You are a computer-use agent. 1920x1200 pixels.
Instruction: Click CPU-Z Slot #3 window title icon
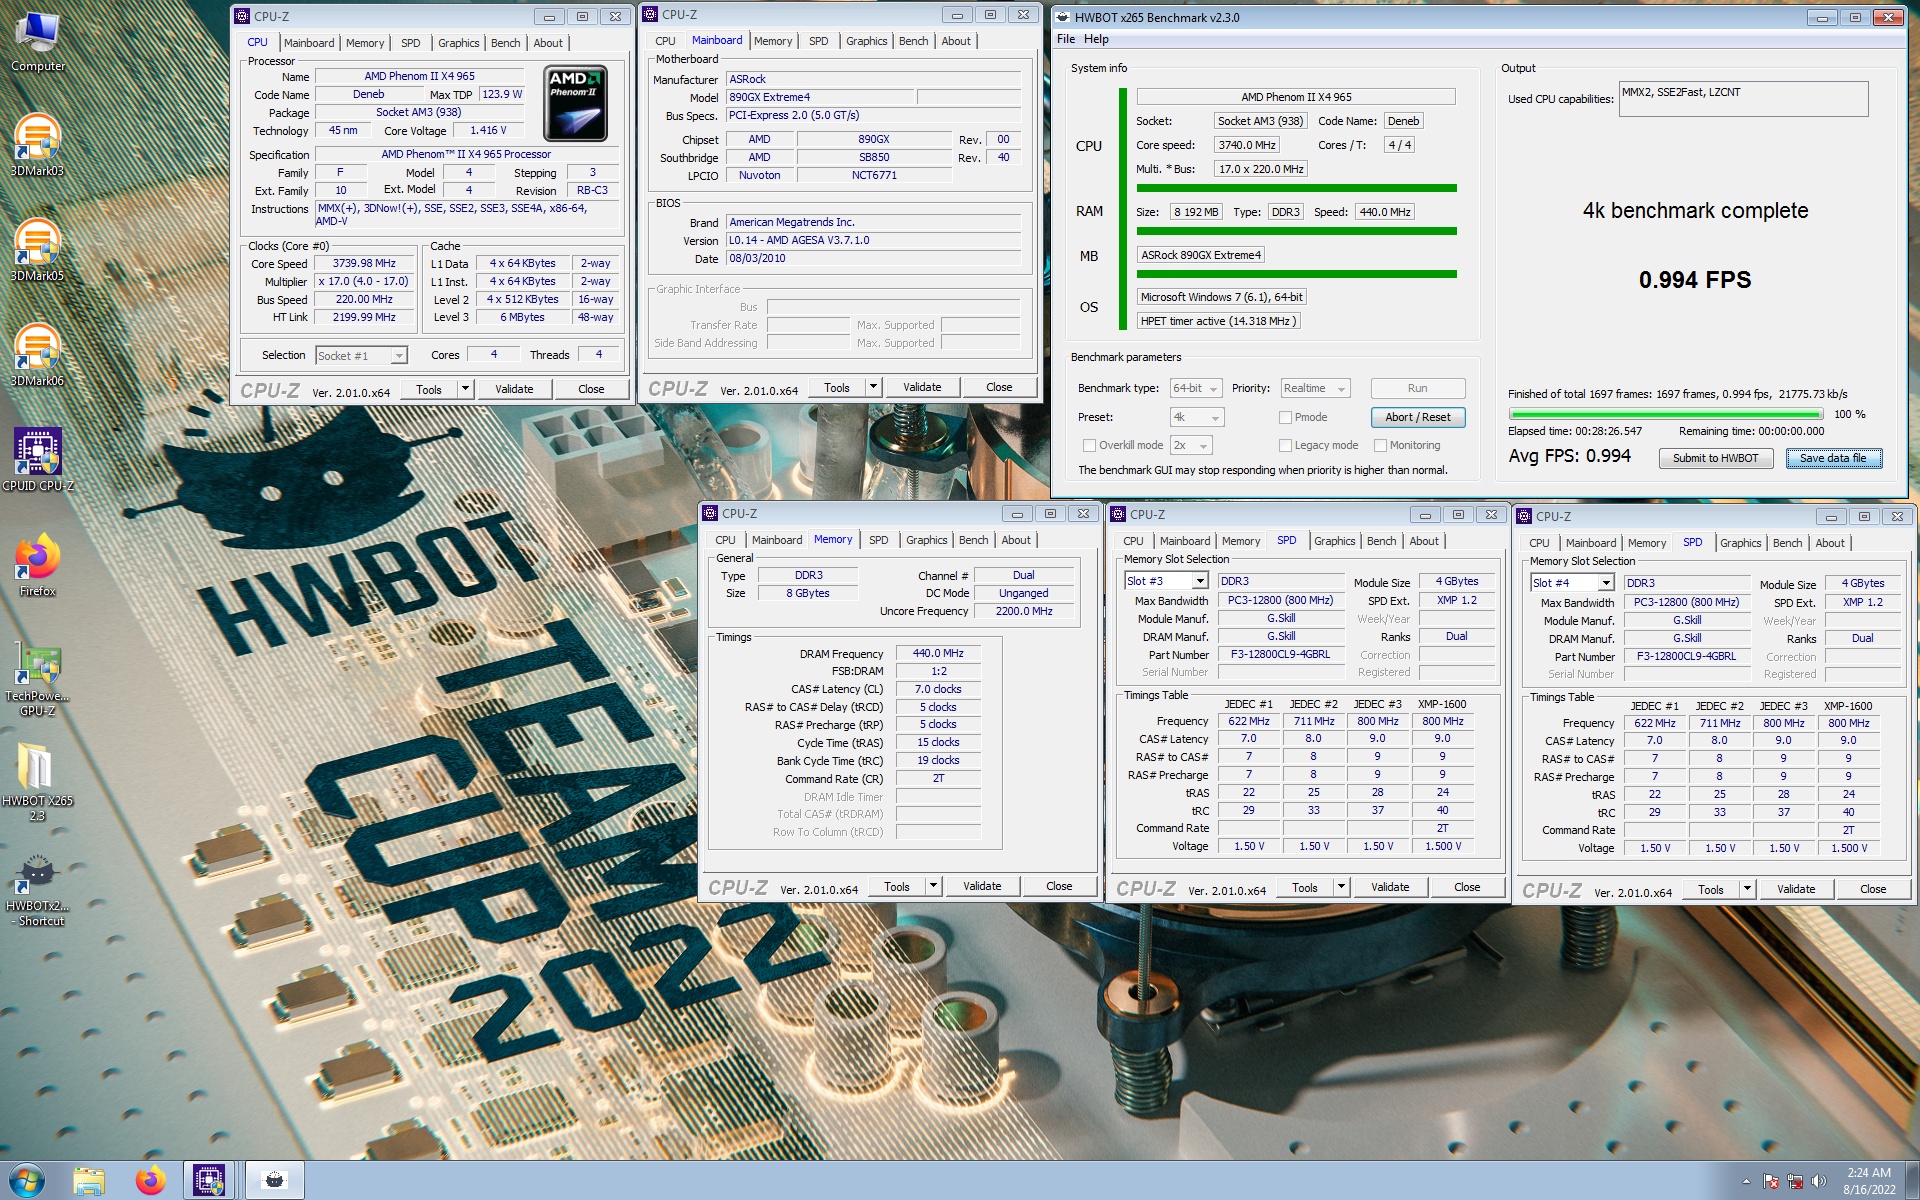click(x=1119, y=514)
